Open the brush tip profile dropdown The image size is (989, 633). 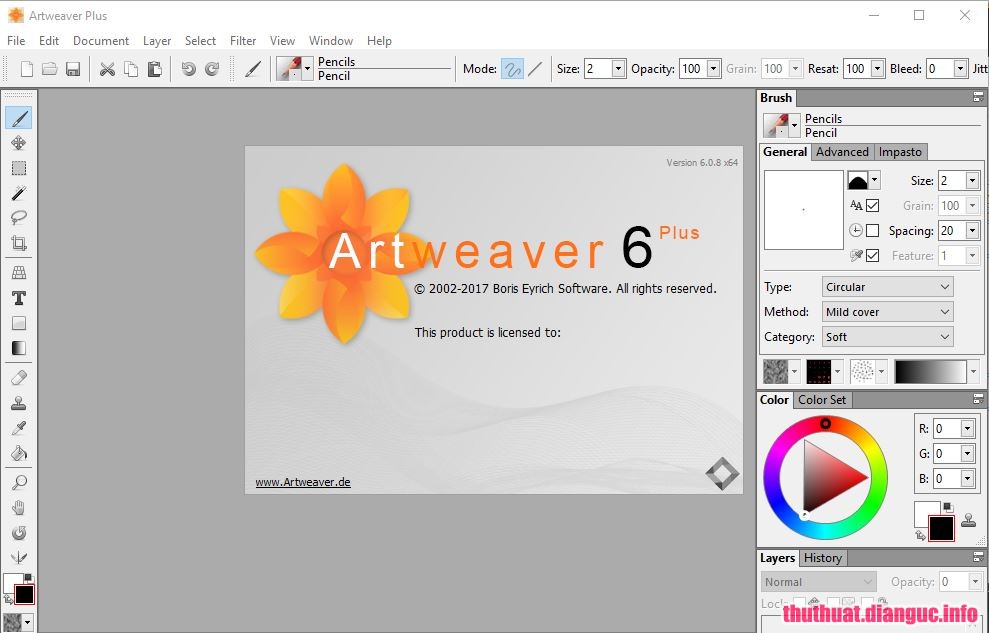tap(874, 180)
